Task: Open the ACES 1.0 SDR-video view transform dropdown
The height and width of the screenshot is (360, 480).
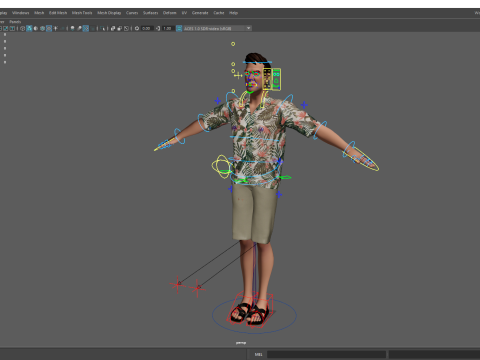Action: point(217,28)
